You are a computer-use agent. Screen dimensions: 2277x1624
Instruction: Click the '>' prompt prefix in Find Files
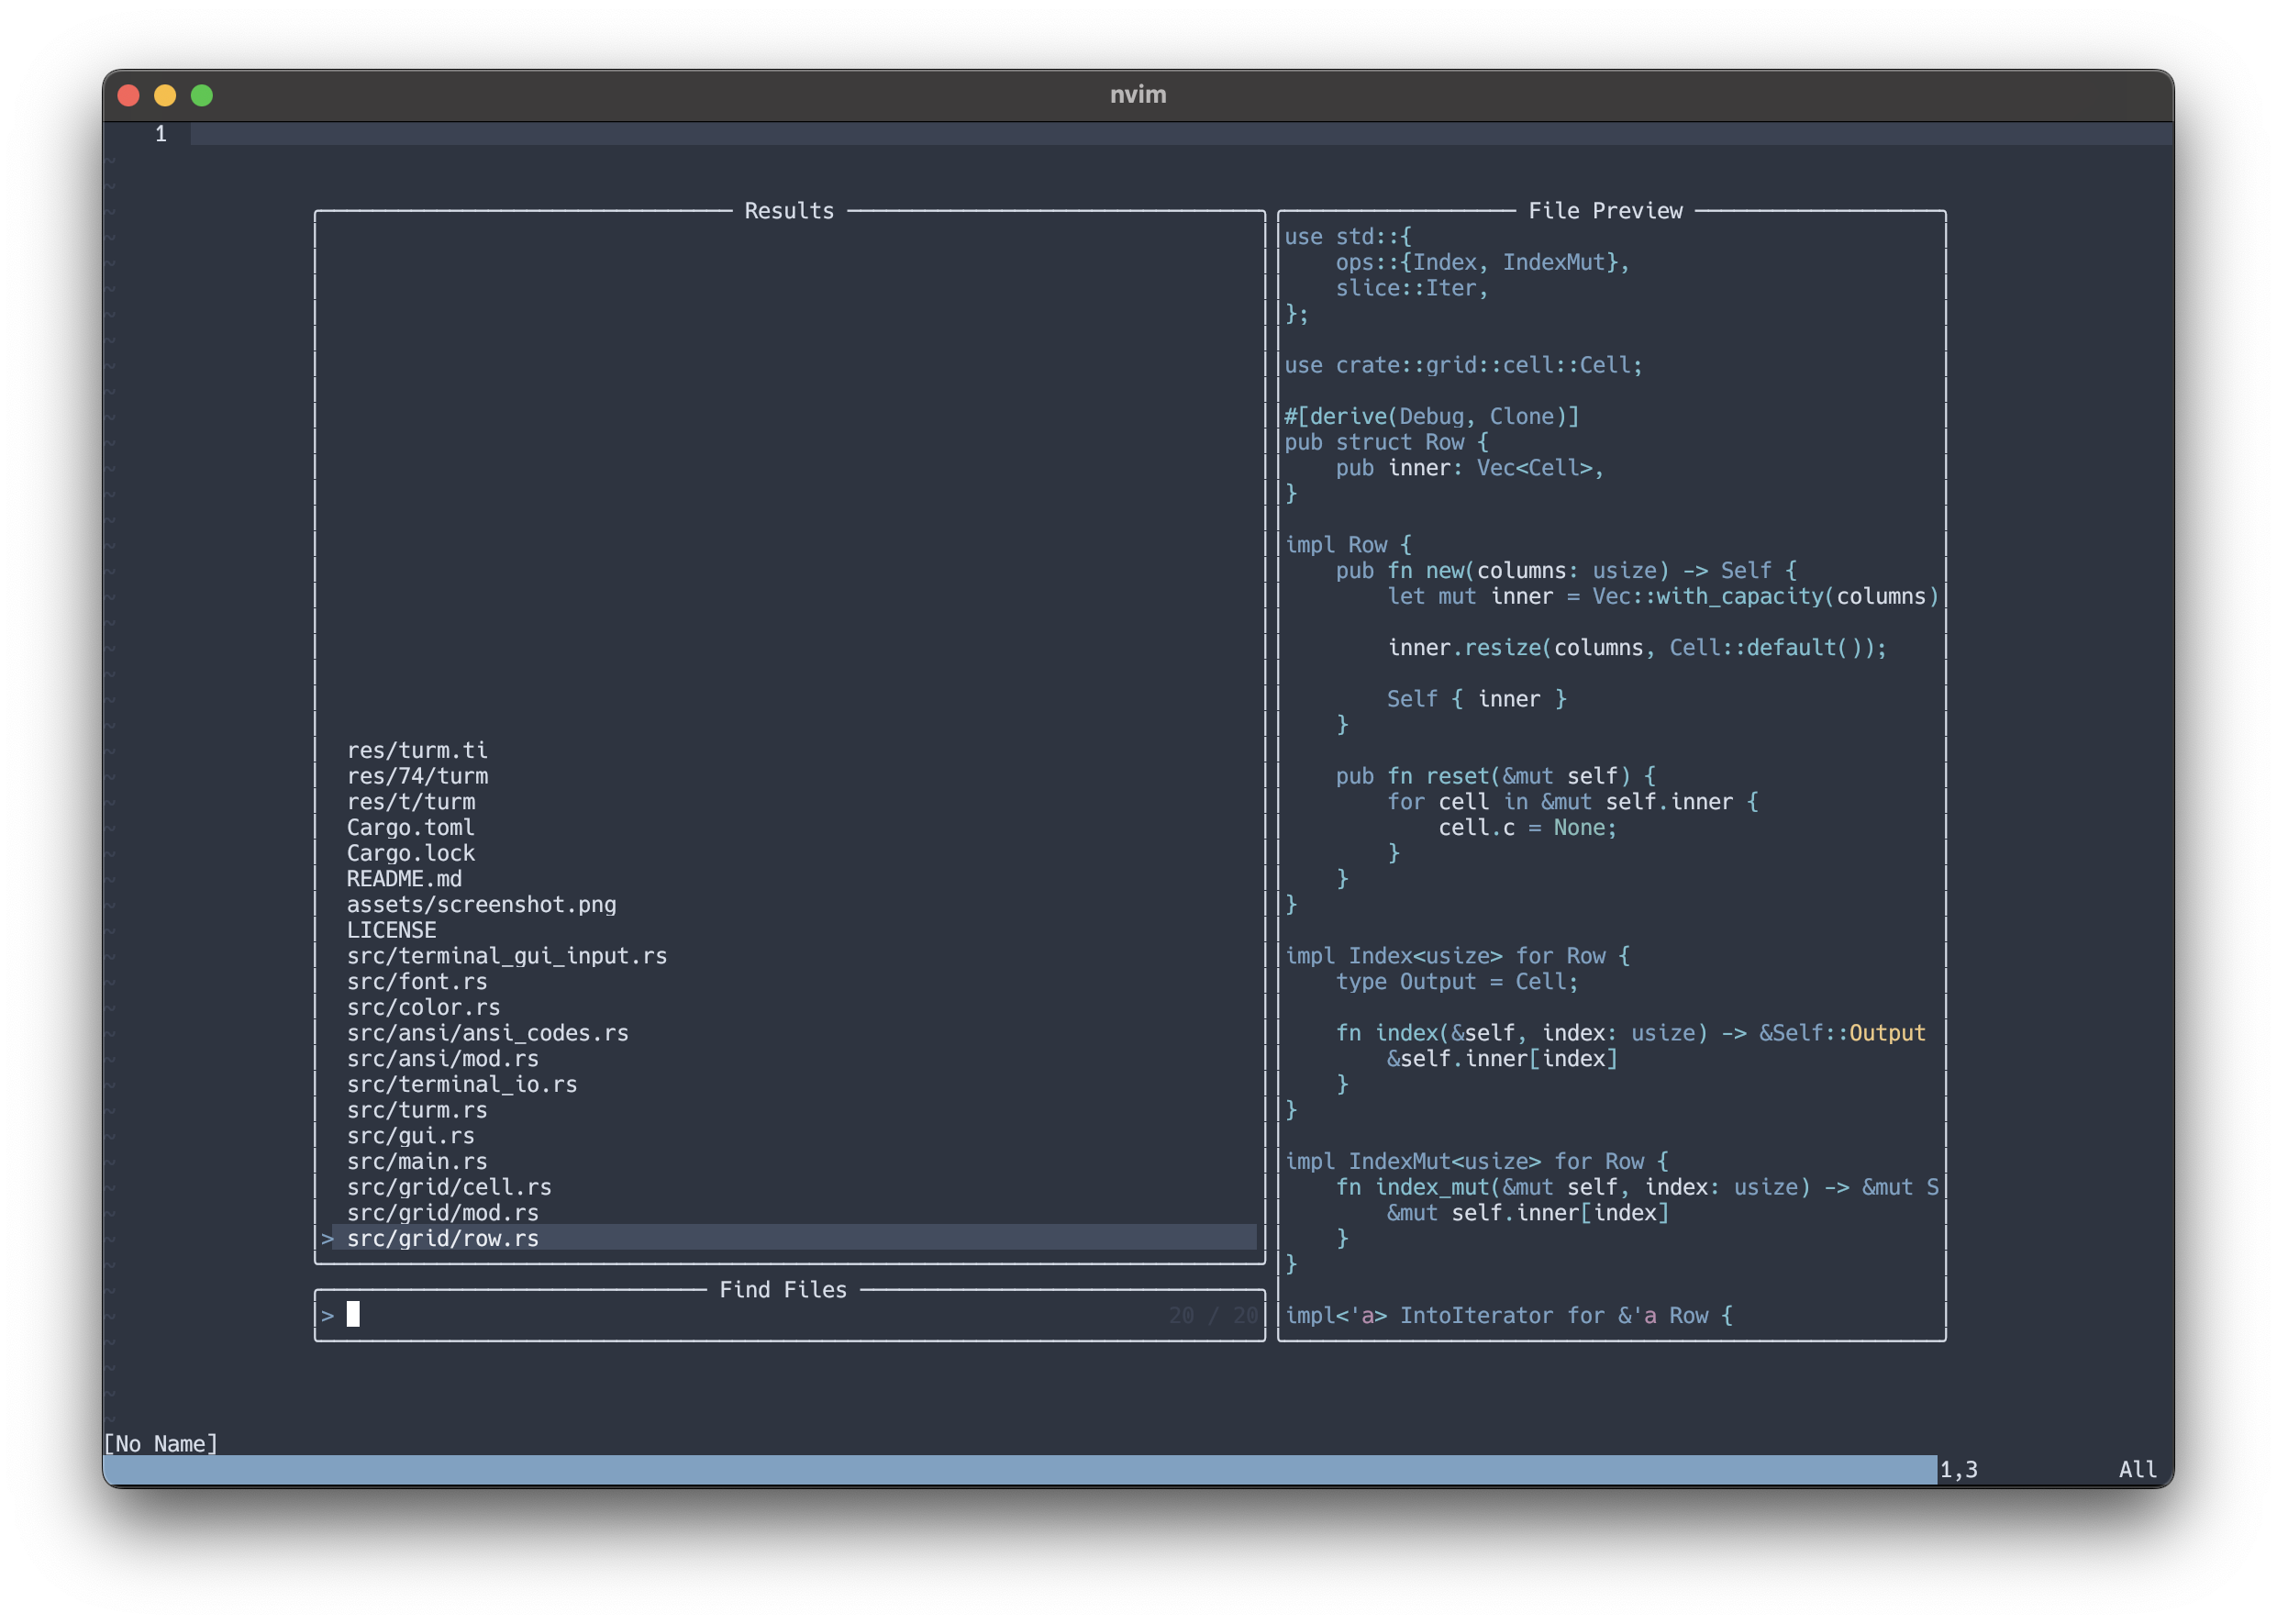(x=327, y=1316)
